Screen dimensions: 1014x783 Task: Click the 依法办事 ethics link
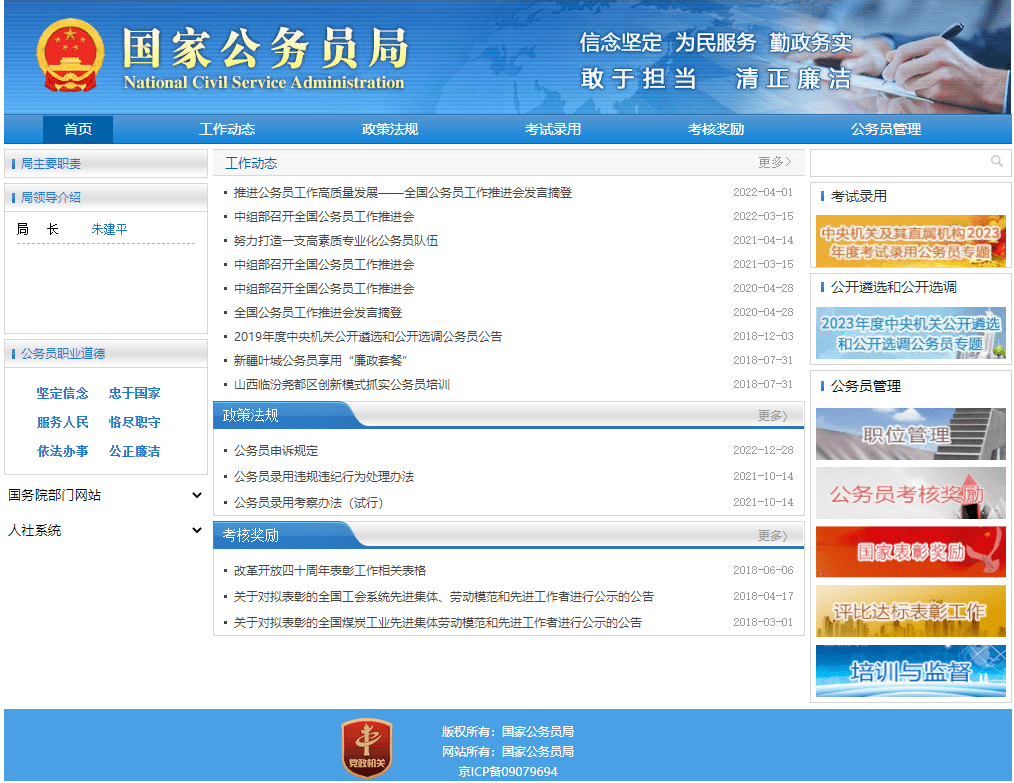pos(63,451)
